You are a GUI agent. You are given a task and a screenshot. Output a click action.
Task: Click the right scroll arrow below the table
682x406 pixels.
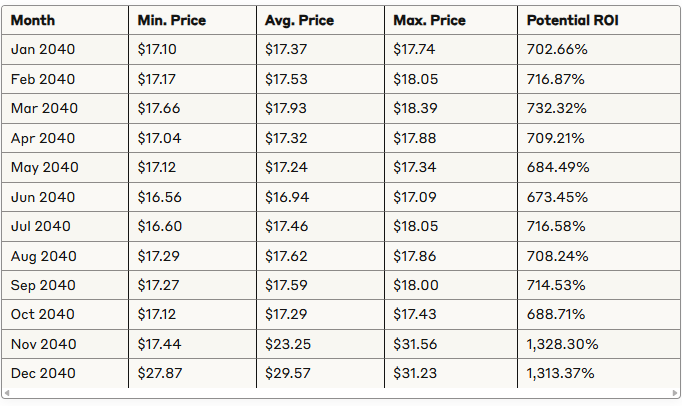674,393
